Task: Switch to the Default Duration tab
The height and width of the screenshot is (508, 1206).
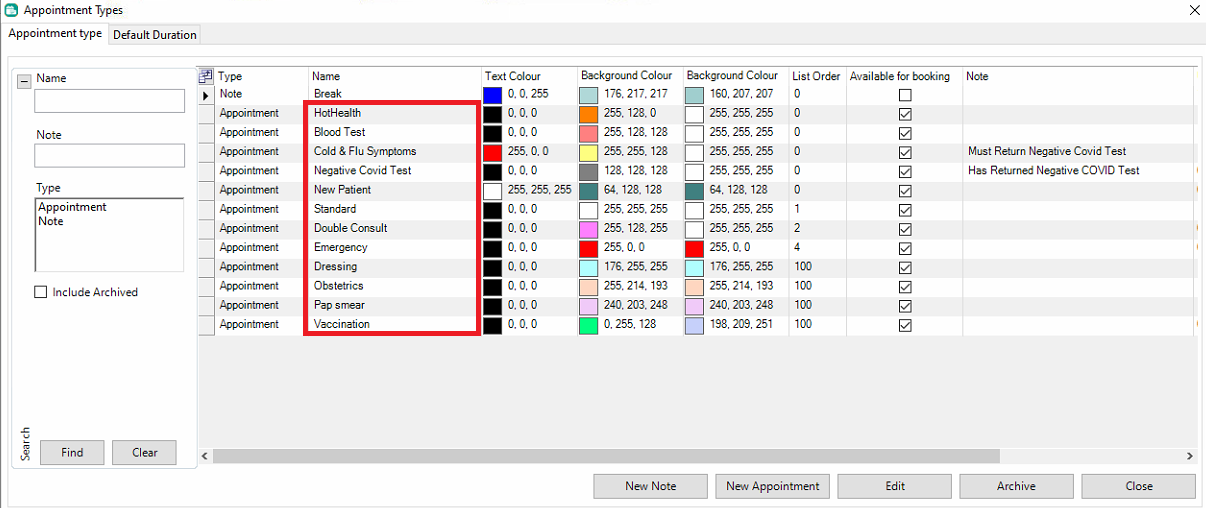Action: pos(154,35)
